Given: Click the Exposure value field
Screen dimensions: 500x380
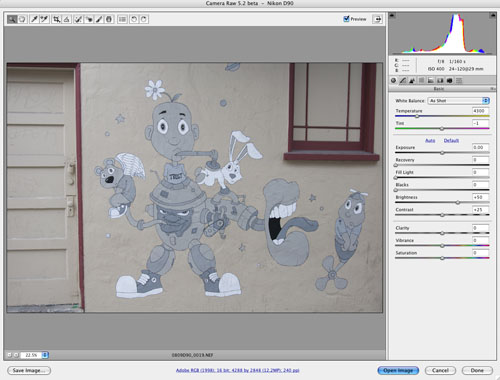Looking at the screenshot, I should (480, 147).
